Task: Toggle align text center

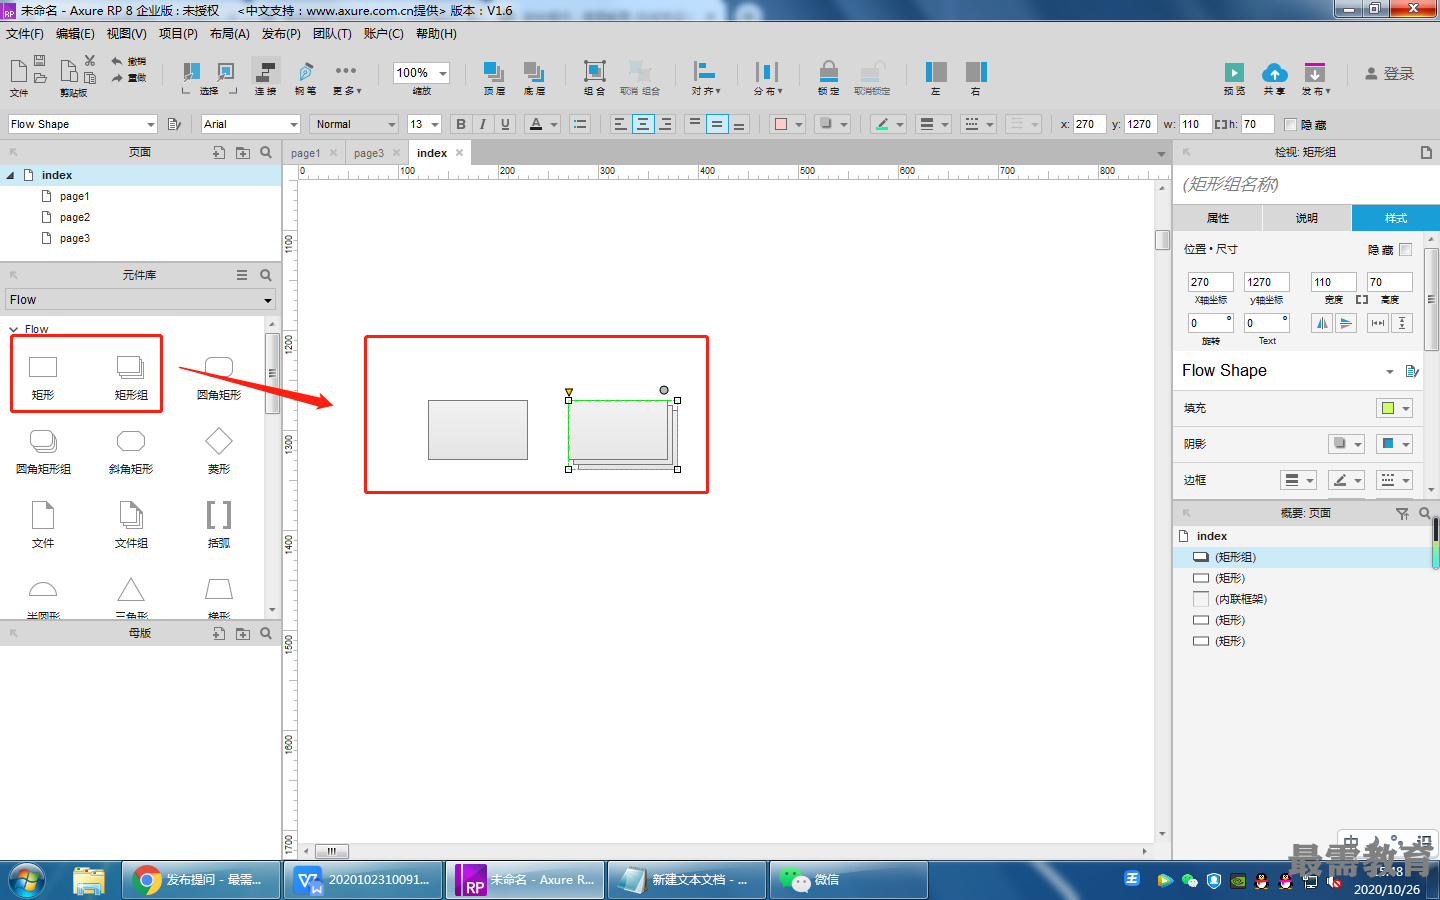Action: 643,124
